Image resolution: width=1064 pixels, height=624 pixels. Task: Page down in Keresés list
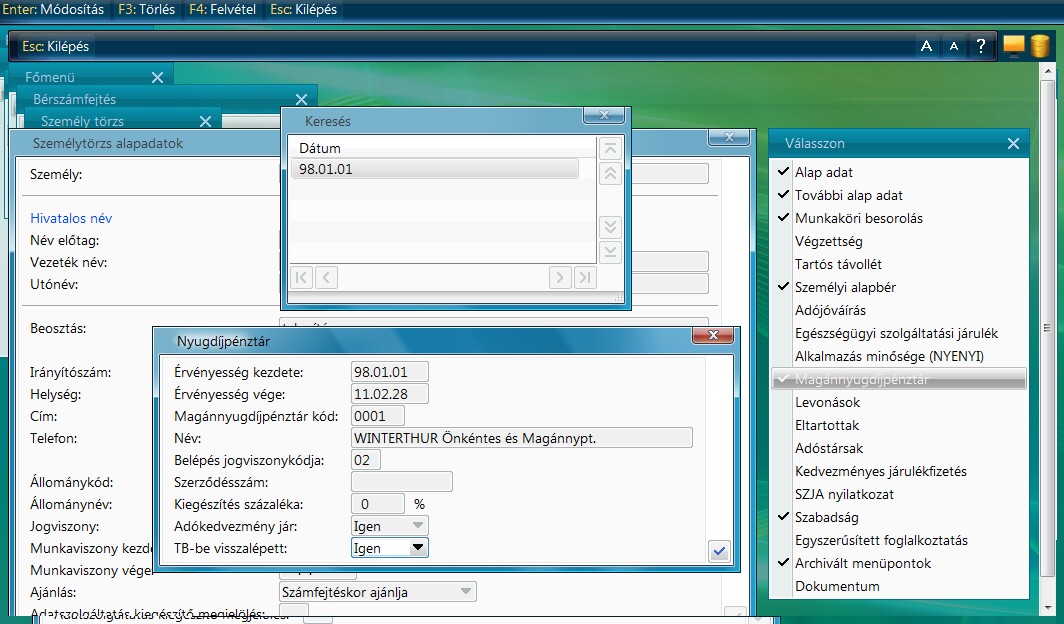coord(610,227)
